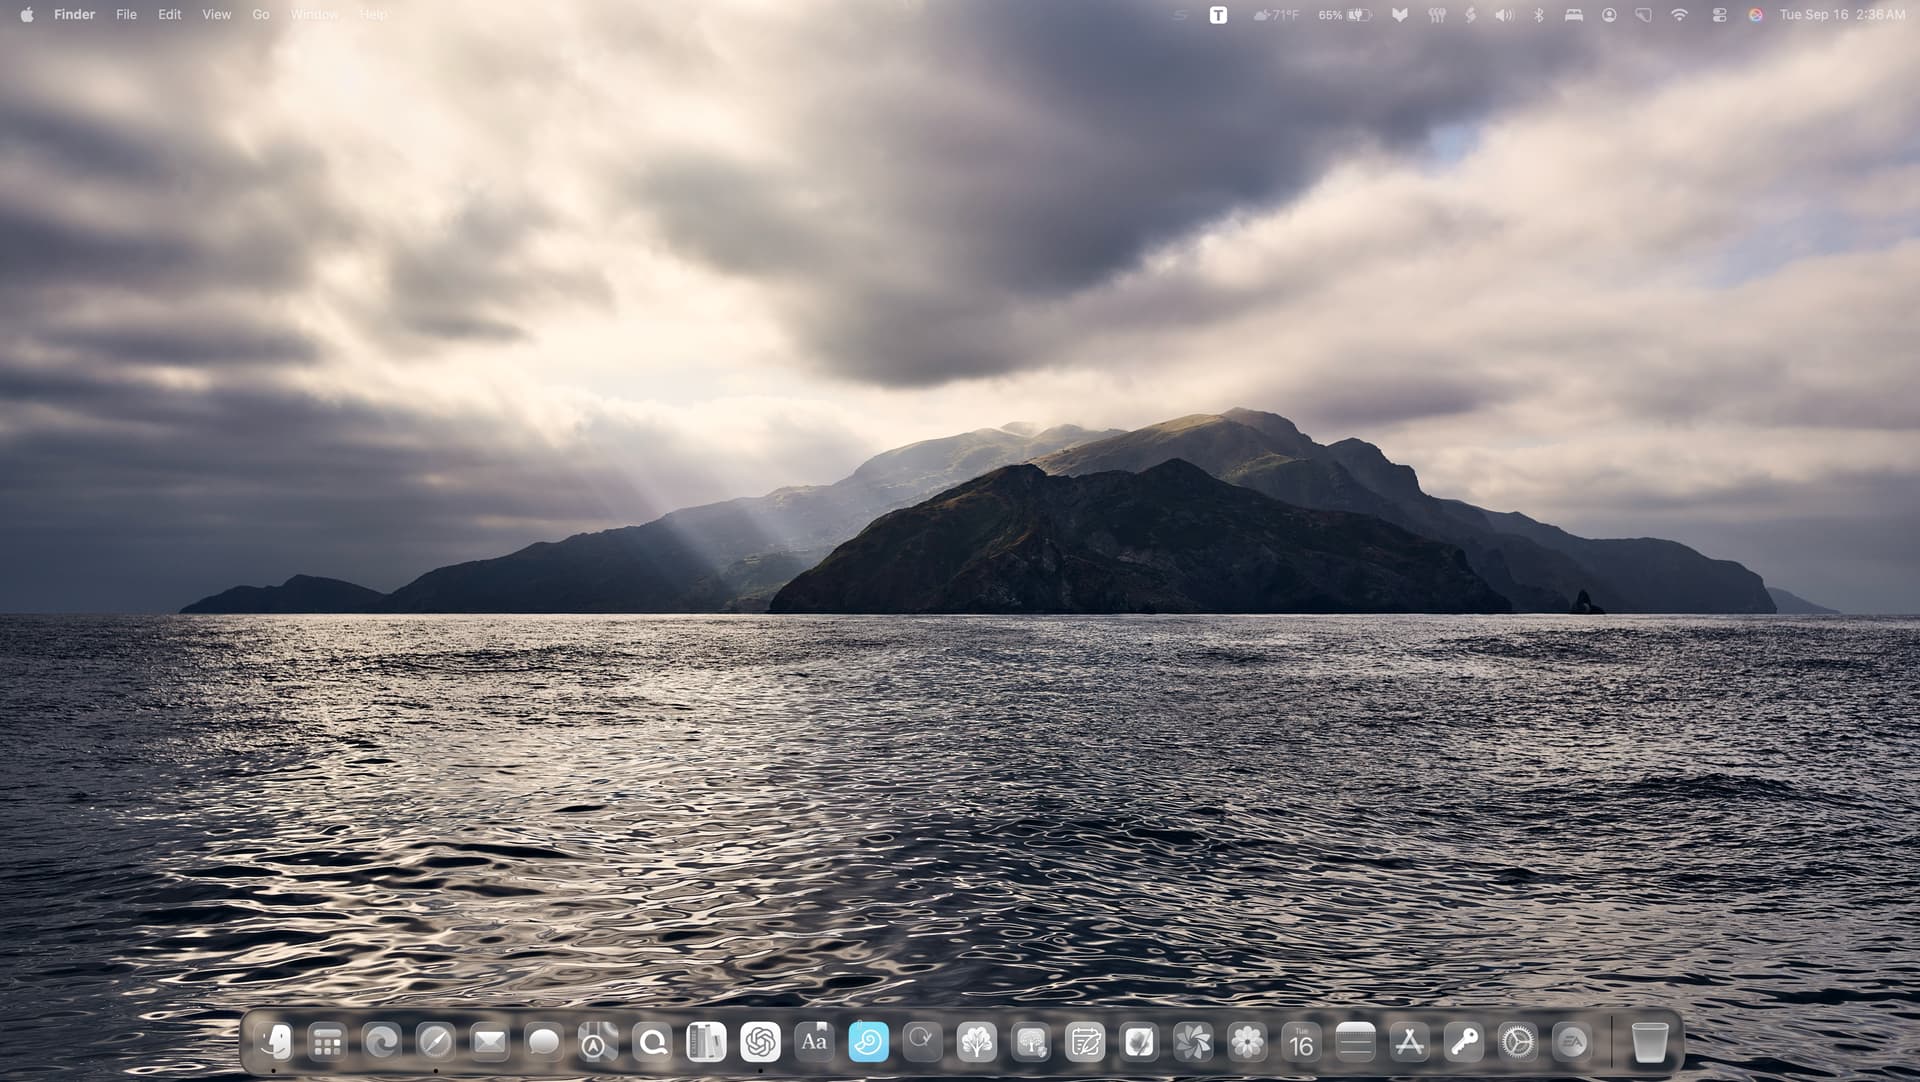Open Calendar showing date 16
This screenshot has width=1920, height=1082.
[1301, 1042]
